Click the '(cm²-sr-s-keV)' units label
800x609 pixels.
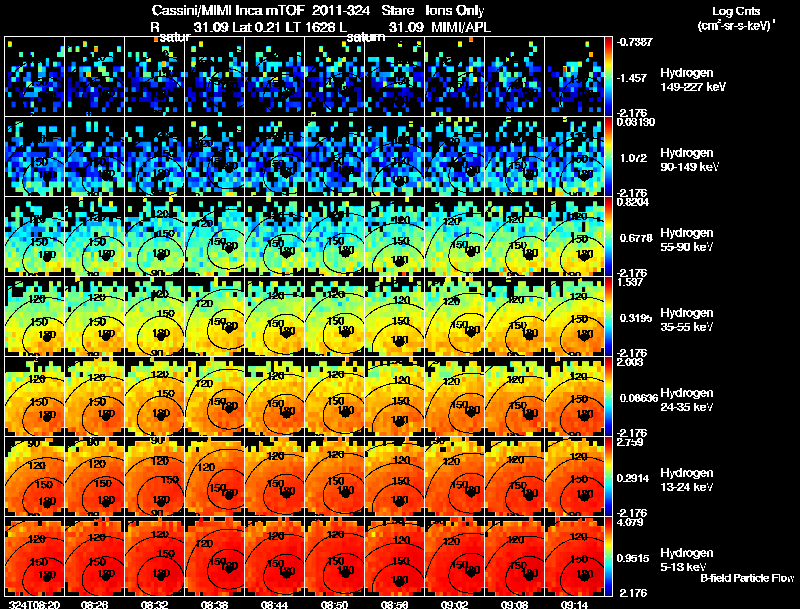click(x=736, y=26)
